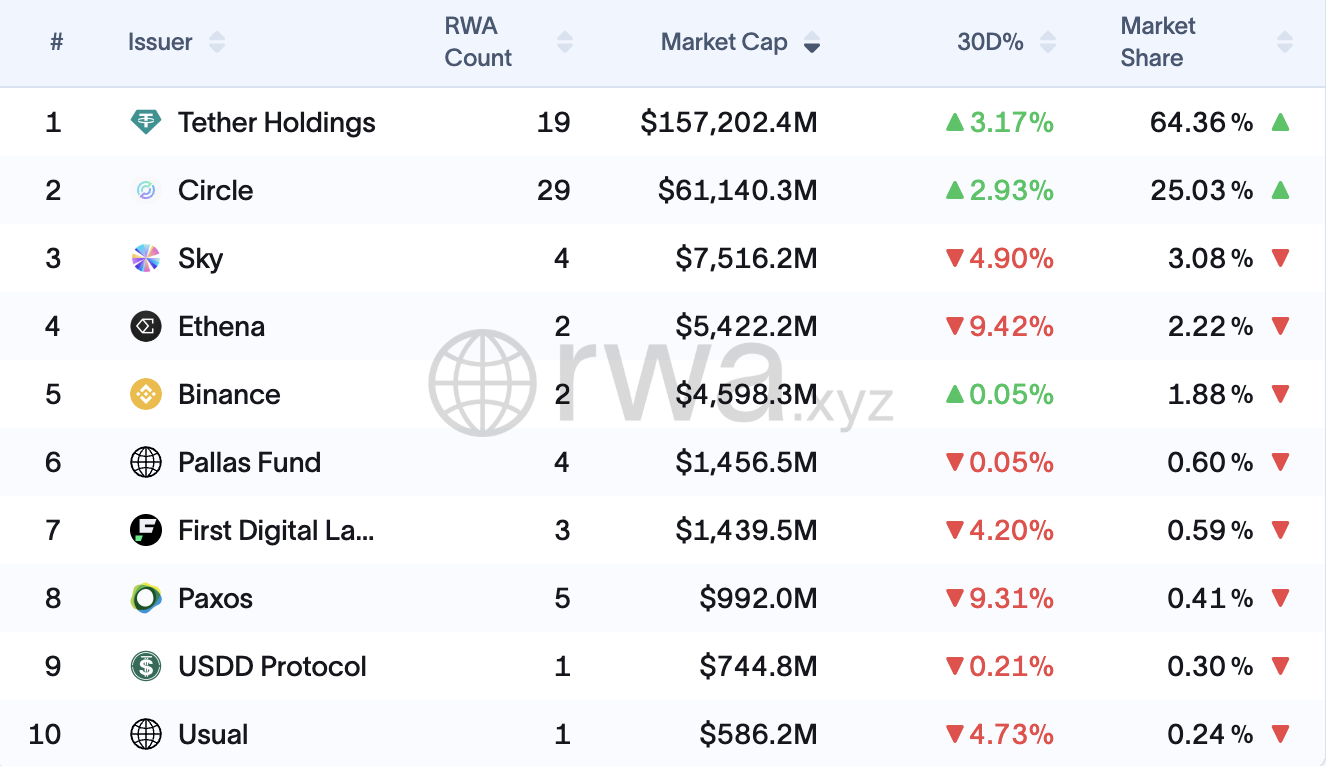Click the Sky colorful logo icon

tap(146, 258)
